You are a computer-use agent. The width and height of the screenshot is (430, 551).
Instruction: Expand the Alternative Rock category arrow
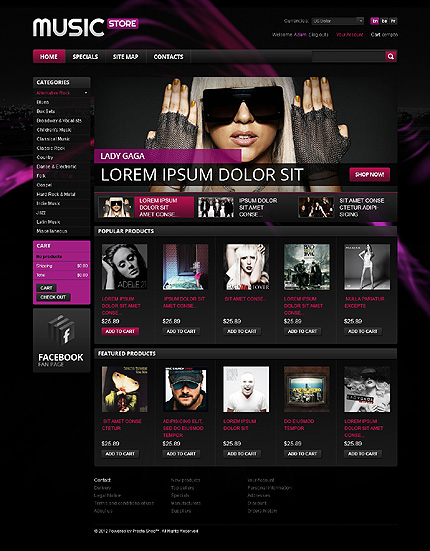[x=86, y=93]
